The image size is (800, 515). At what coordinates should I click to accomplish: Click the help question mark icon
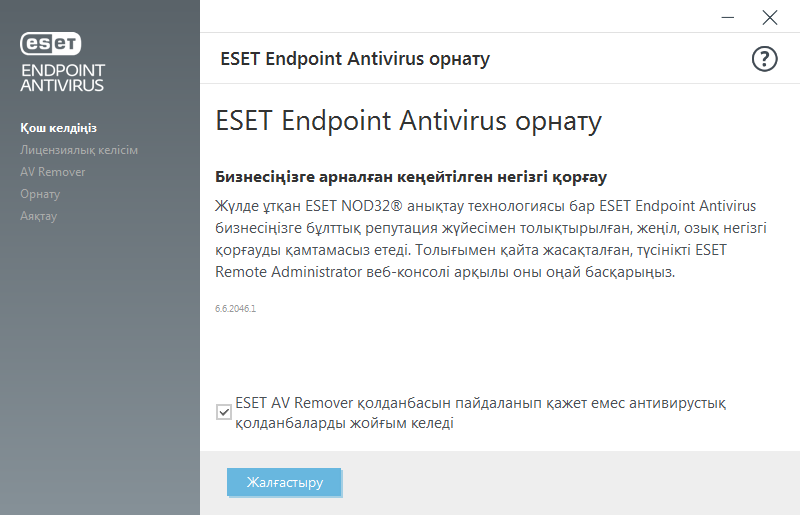point(764,59)
